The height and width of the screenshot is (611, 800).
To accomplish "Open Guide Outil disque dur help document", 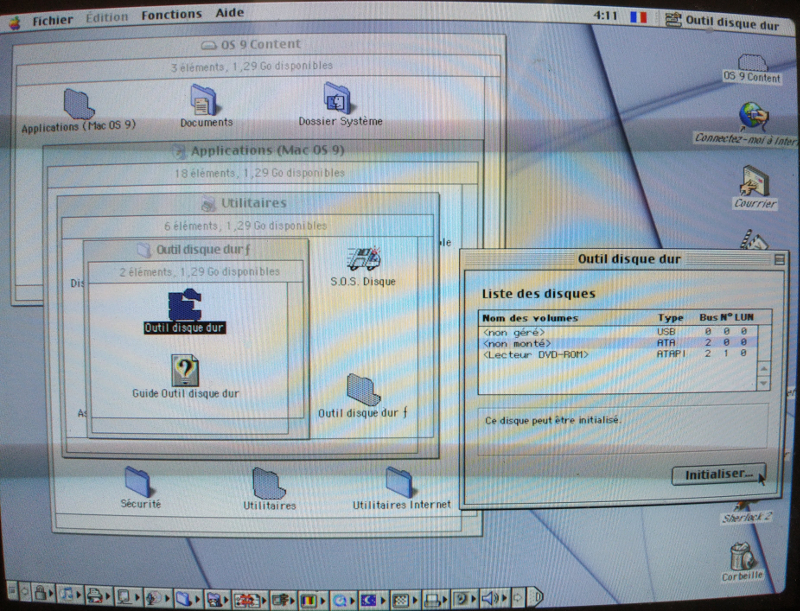I will [x=185, y=370].
